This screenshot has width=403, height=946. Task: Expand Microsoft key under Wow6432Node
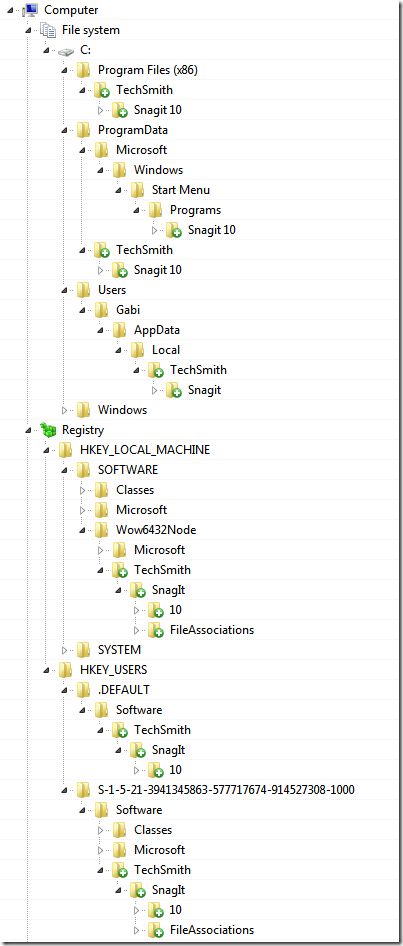[101, 550]
